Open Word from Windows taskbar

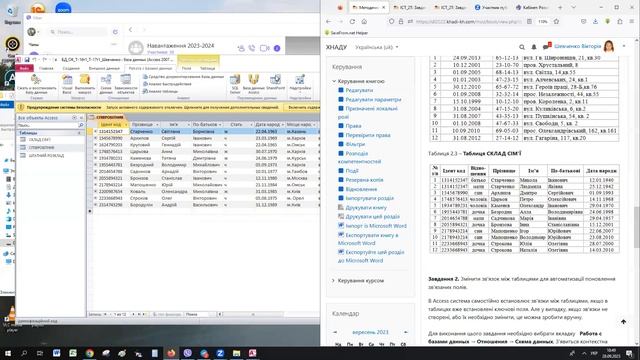pos(56,353)
